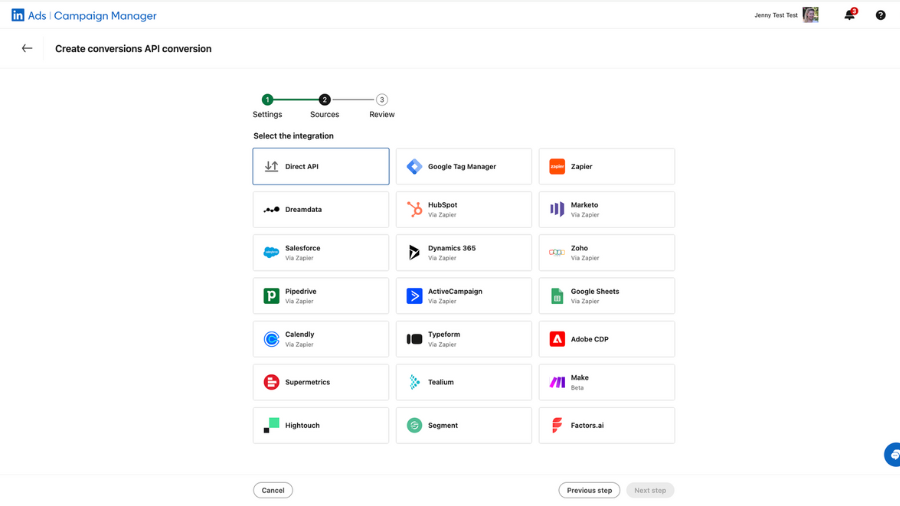Select the Marketo label
The width and height of the screenshot is (900, 506).
584,205
